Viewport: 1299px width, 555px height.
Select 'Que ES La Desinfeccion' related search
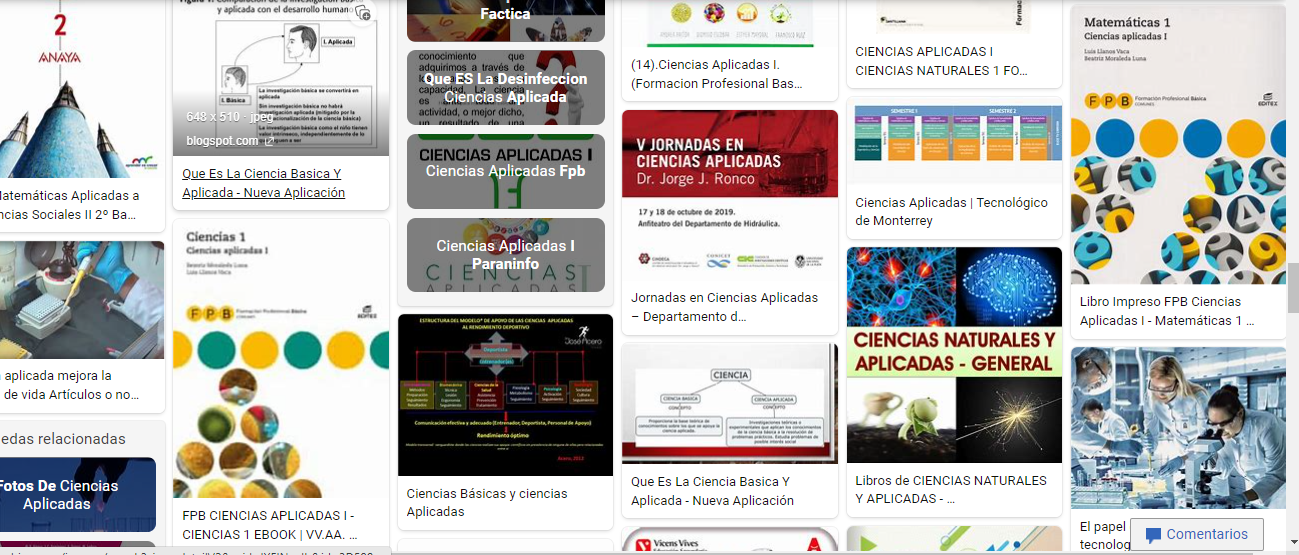point(505,88)
